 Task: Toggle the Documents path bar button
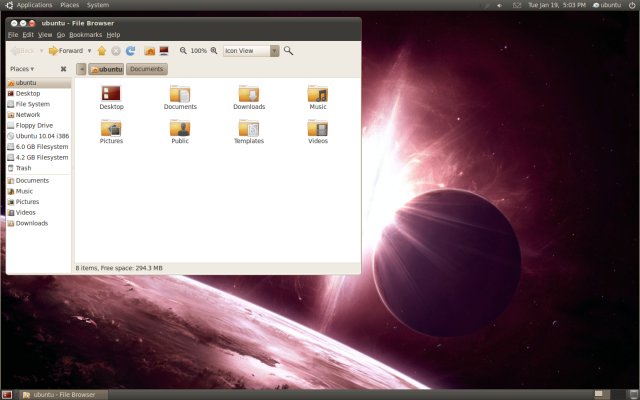[x=146, y=69]
